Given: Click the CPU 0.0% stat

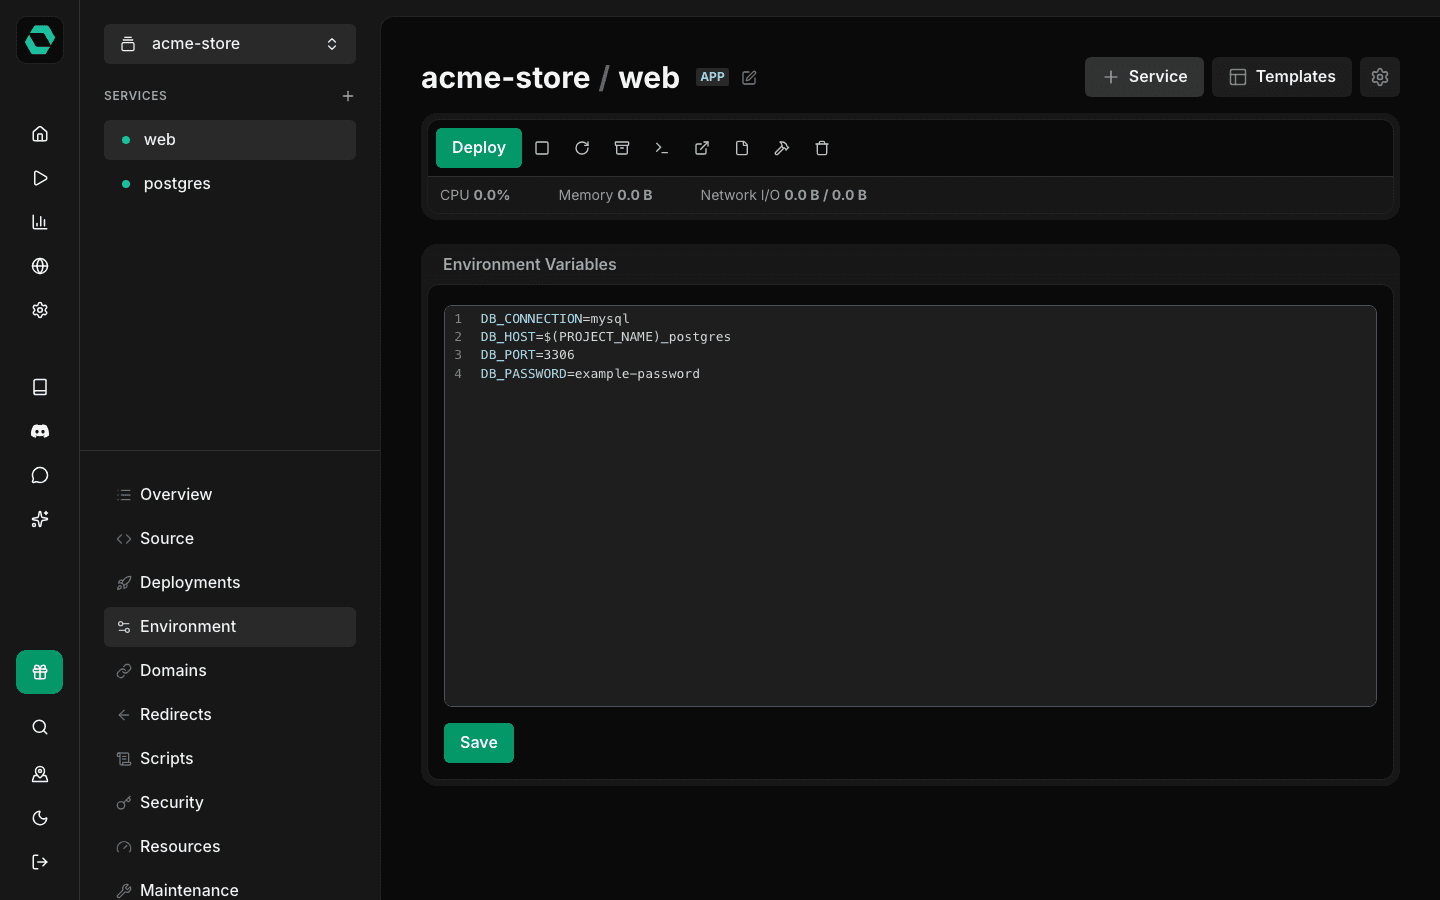Looking at the screenshot, I should click(475, 195).
